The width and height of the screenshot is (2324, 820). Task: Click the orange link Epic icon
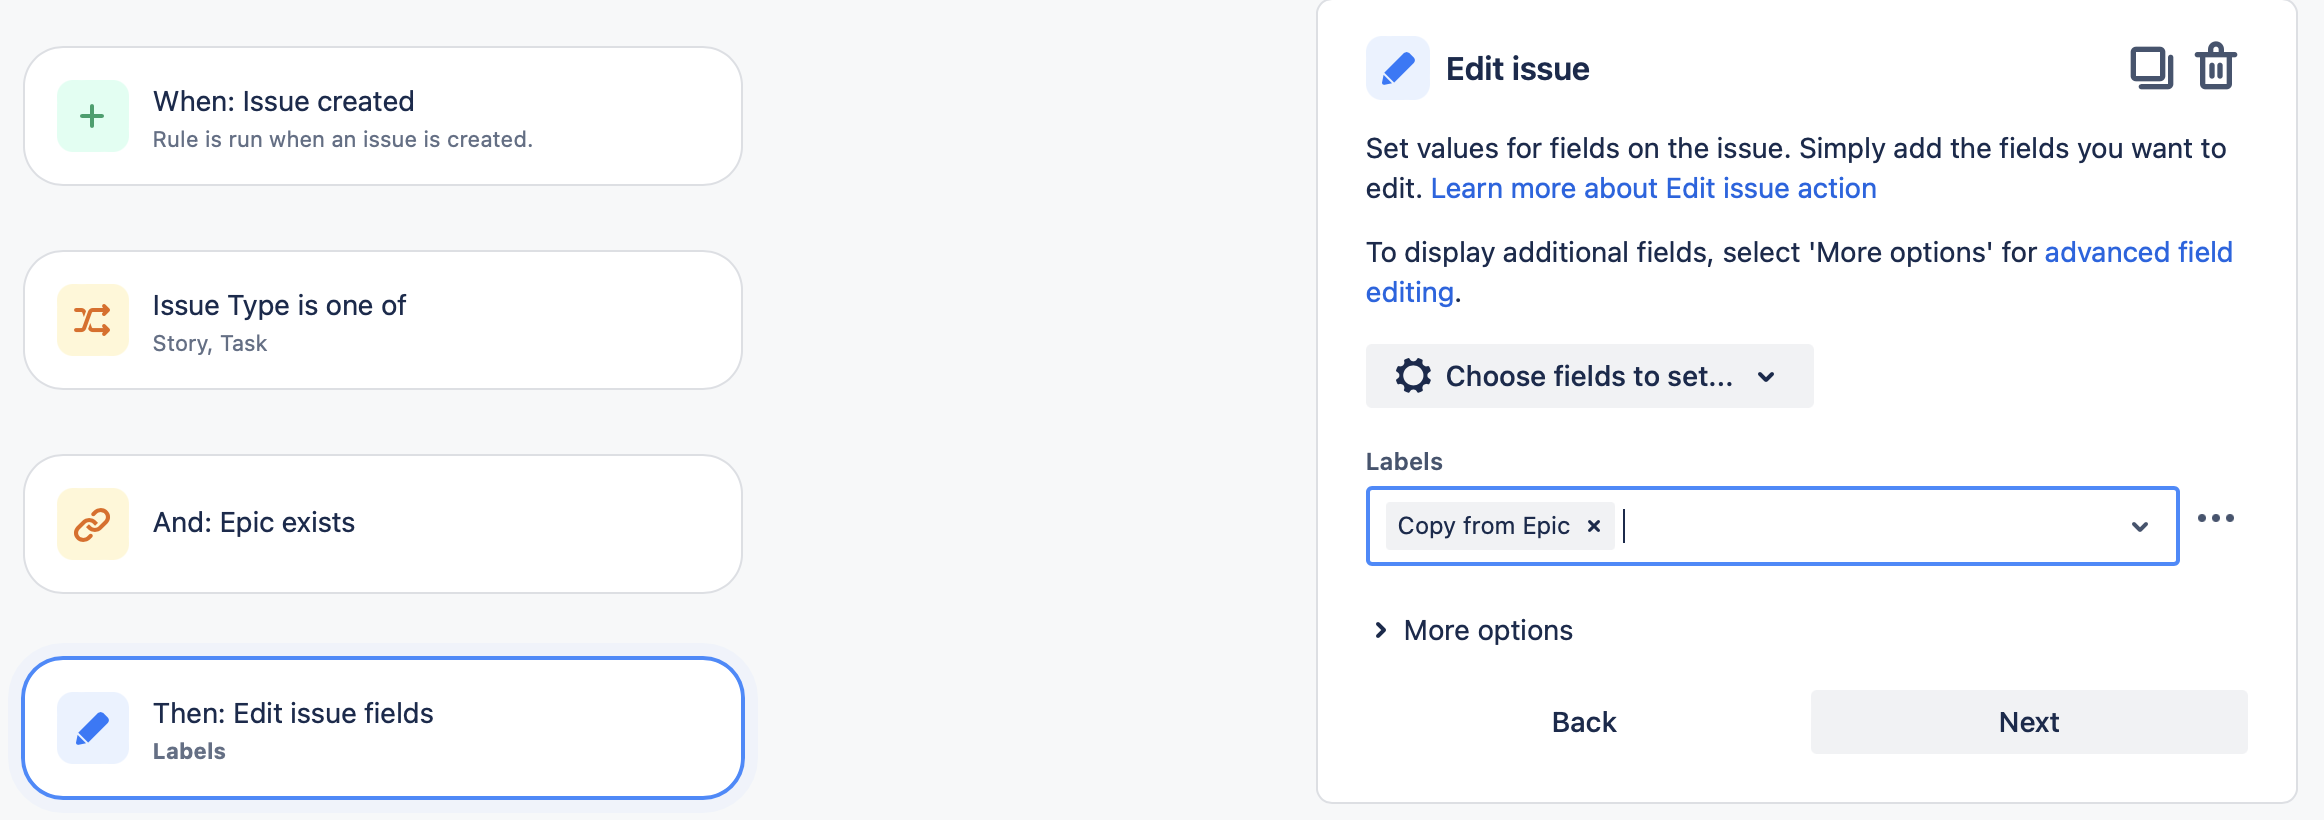(x=92, y=524)
